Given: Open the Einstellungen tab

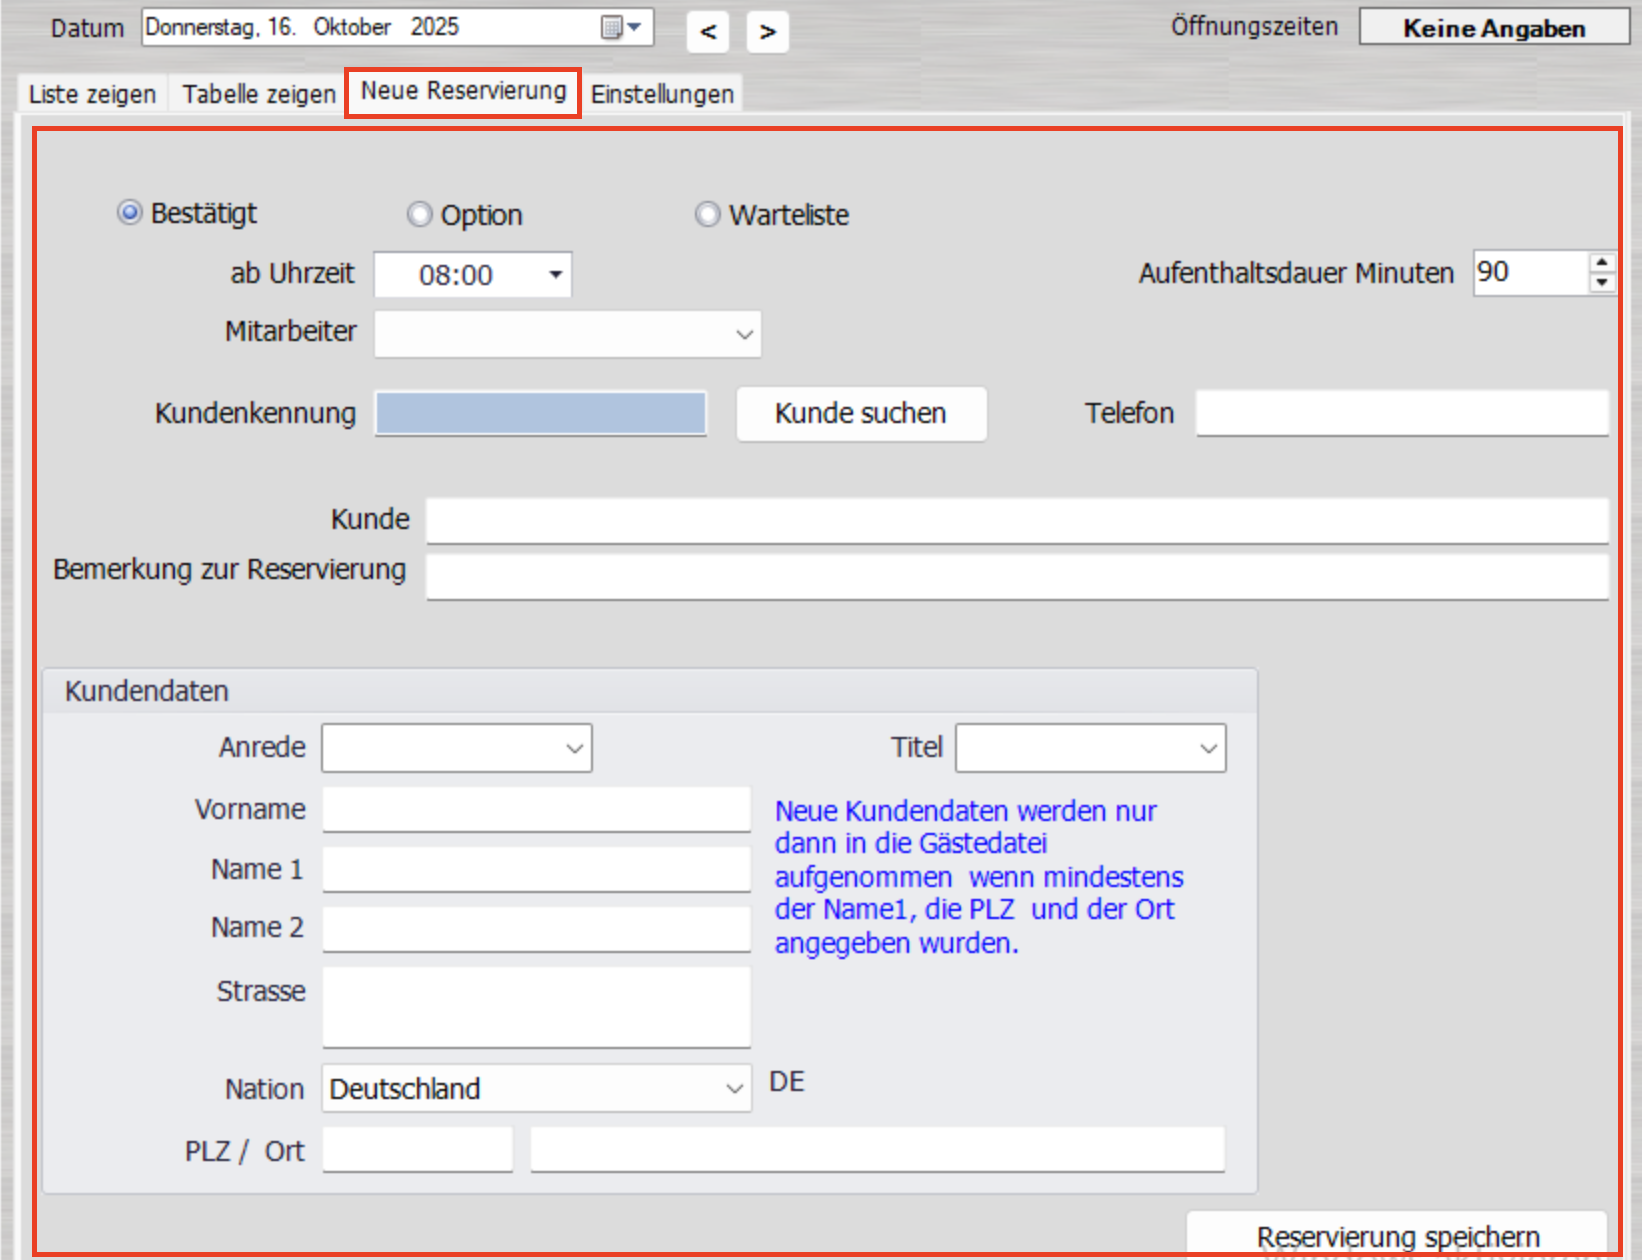Looking at the screenshot, I should pyautogui.click(x=662, y=94).
